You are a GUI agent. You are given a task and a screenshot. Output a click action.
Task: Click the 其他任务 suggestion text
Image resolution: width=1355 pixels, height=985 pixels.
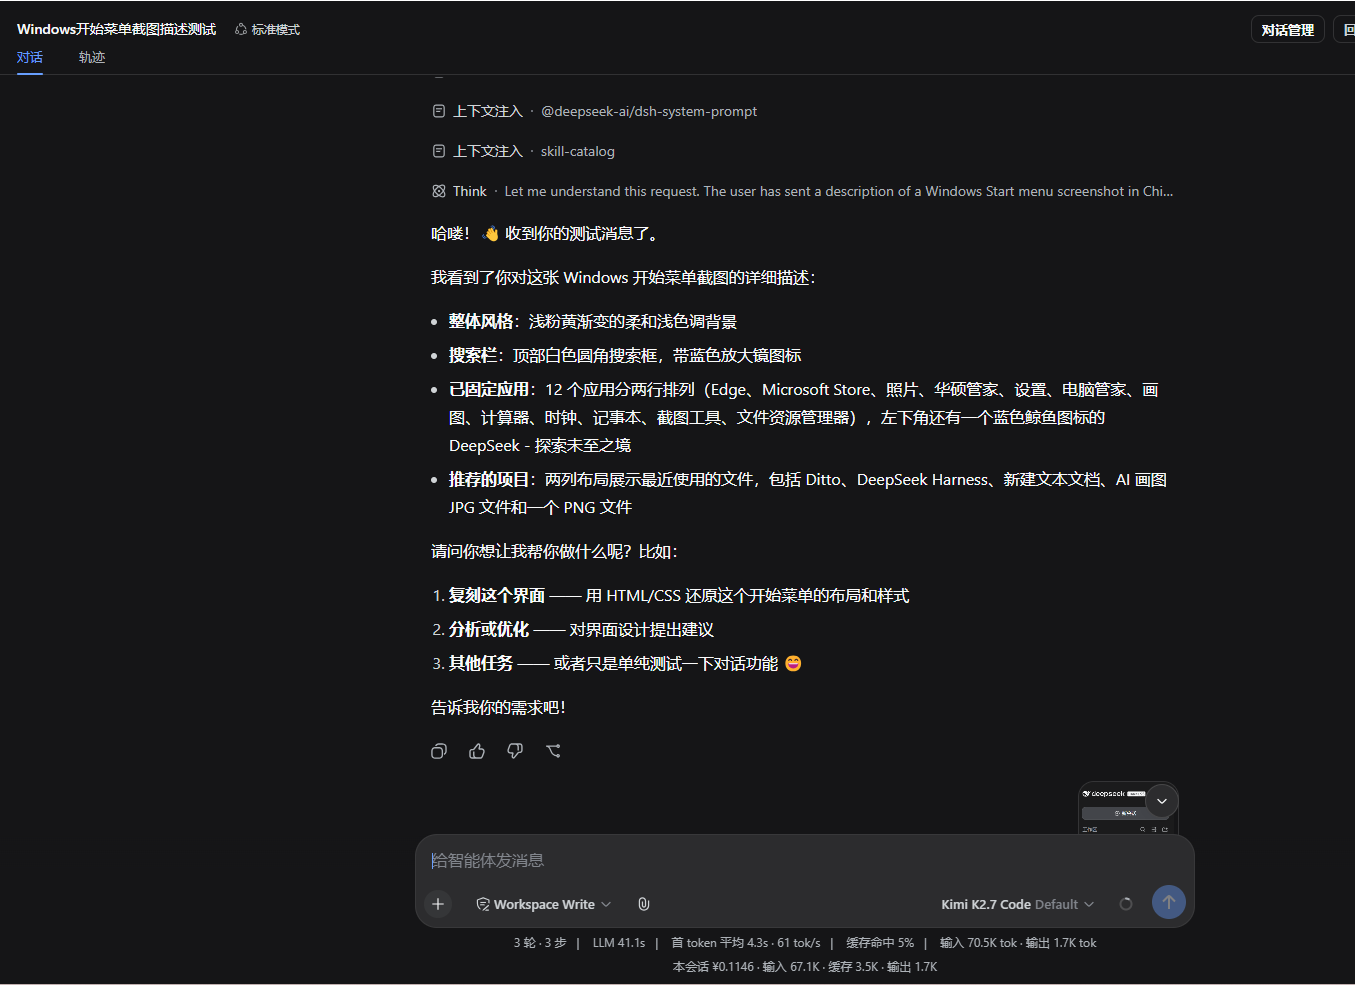point(481,663)
